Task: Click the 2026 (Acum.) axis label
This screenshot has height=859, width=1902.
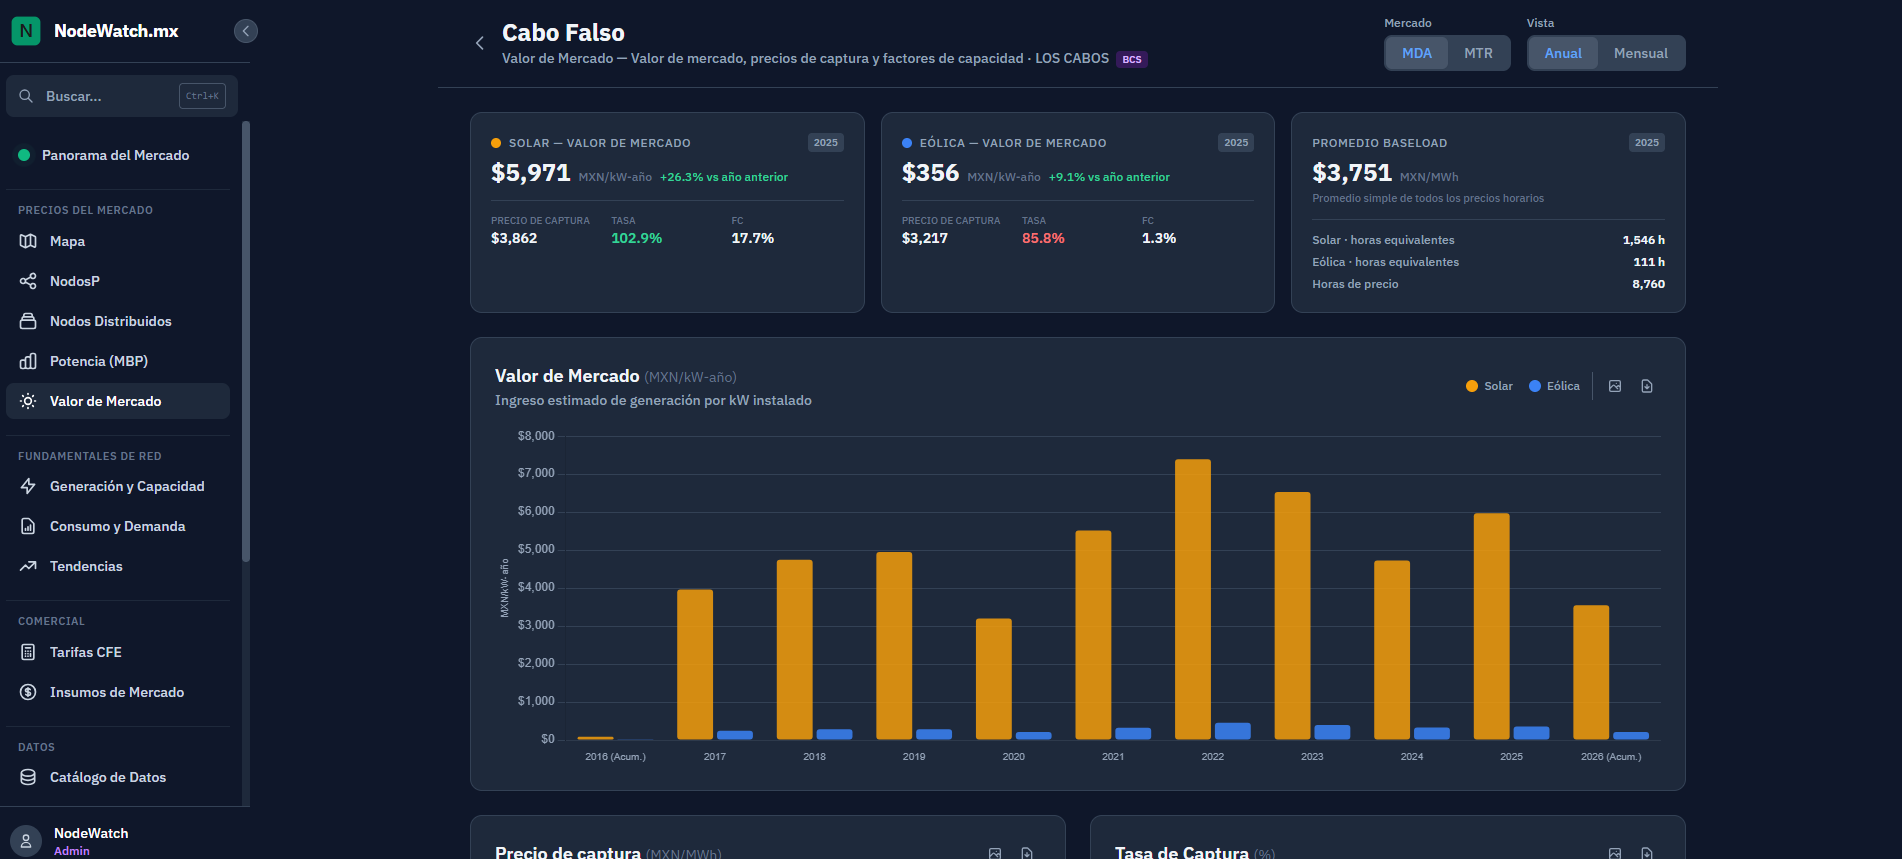Action: click(1611, 757)
